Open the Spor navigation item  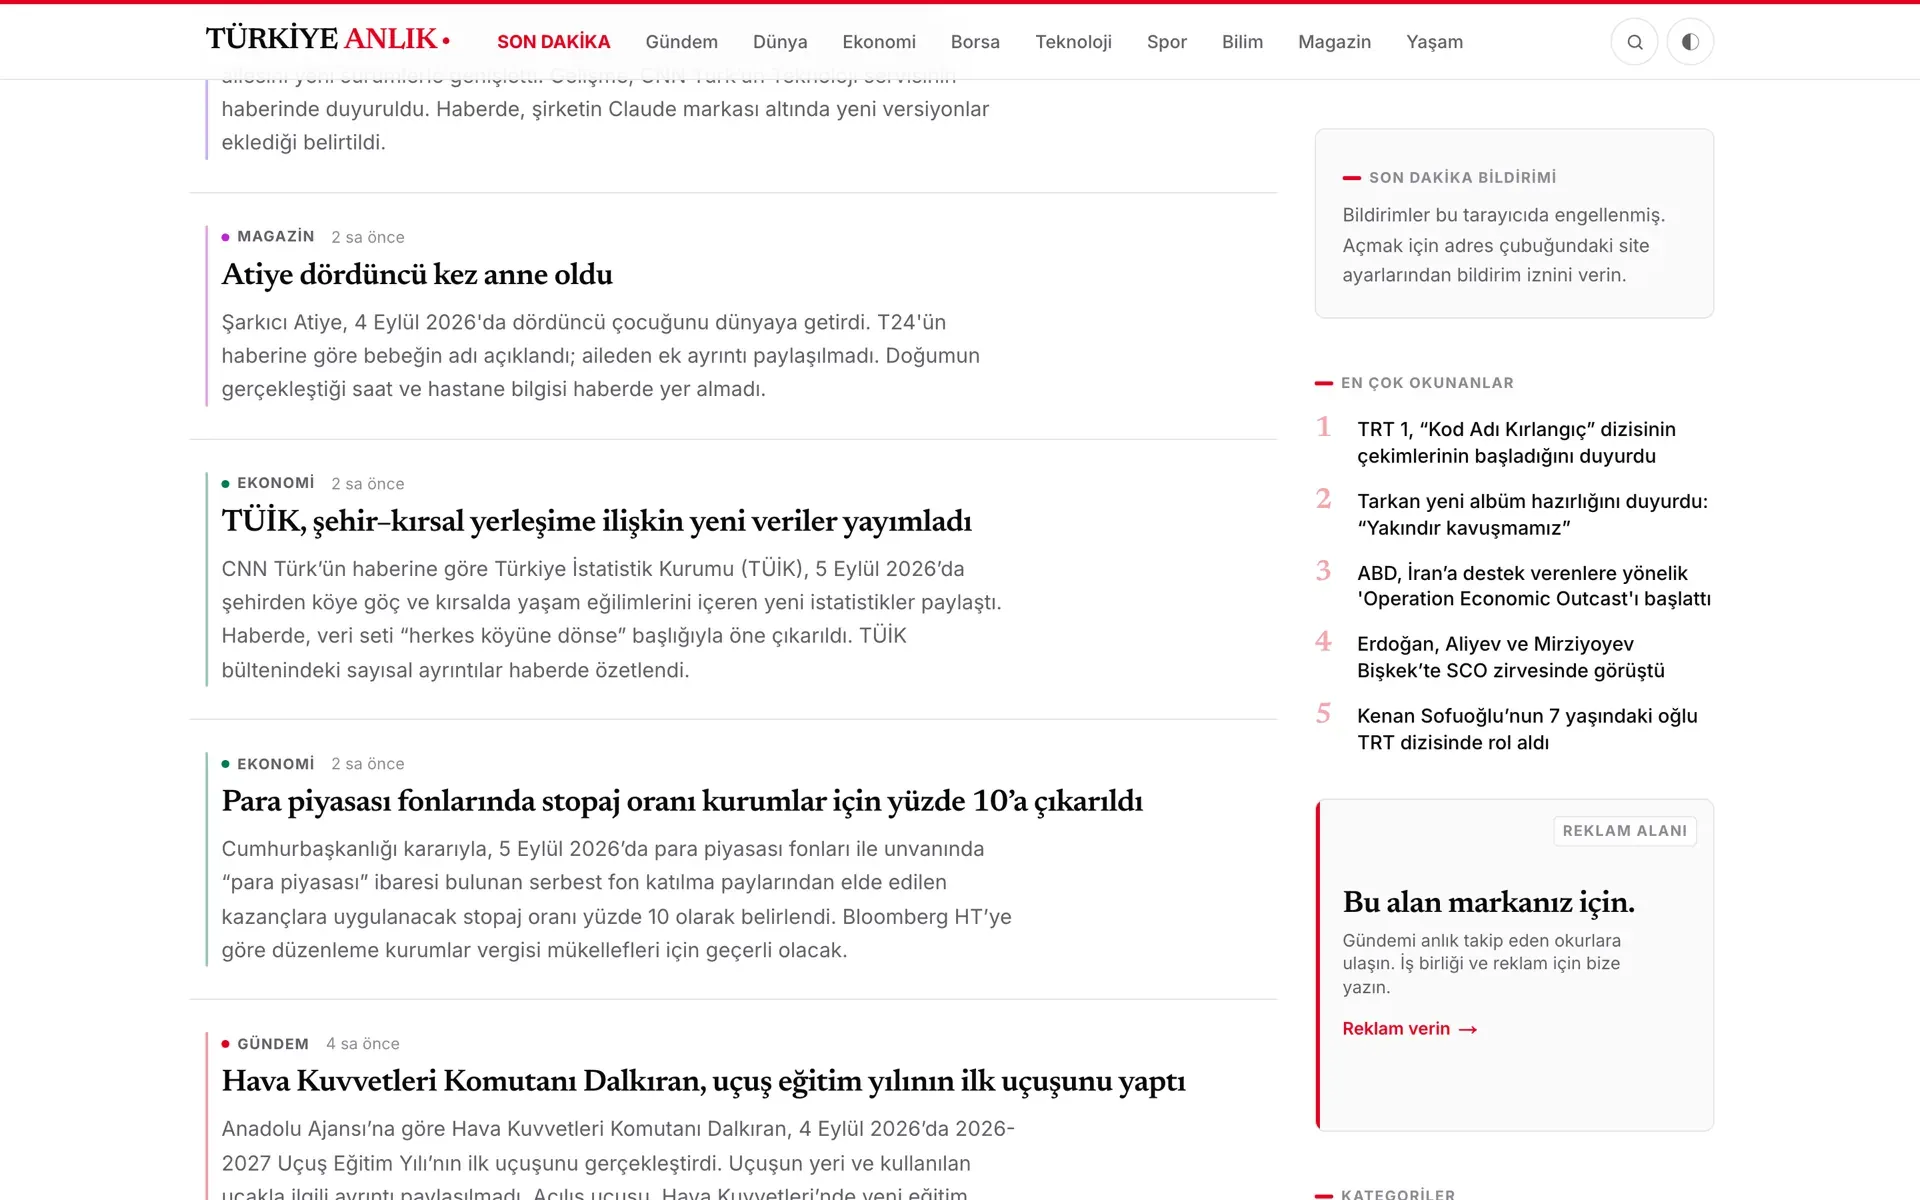(1167, 42)
